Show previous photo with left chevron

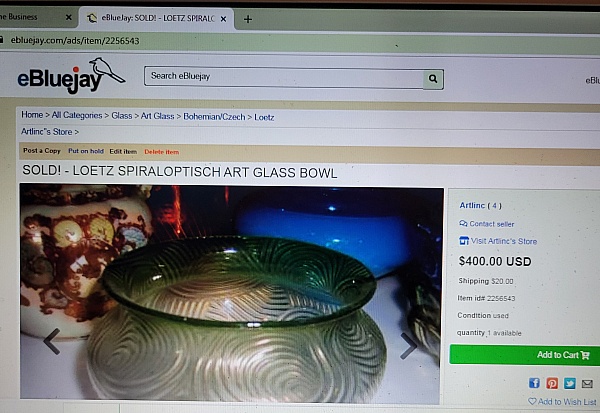pos(52,341)
